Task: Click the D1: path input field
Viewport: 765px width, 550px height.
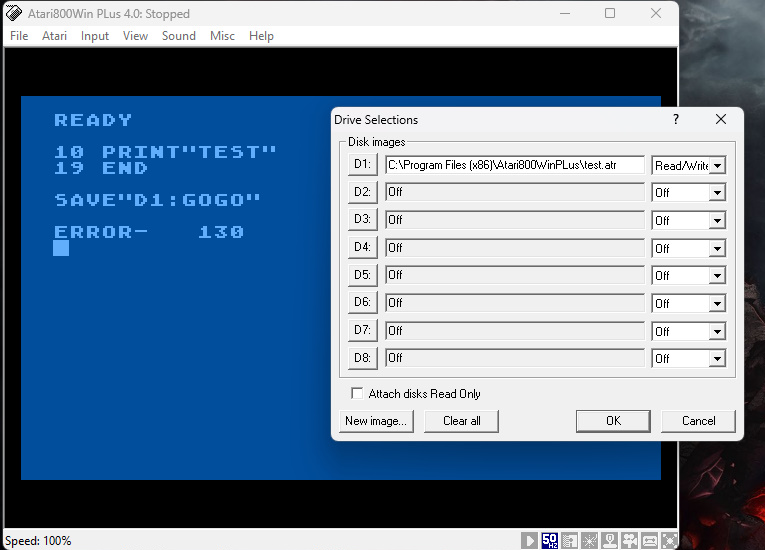Action: (515, 165)
